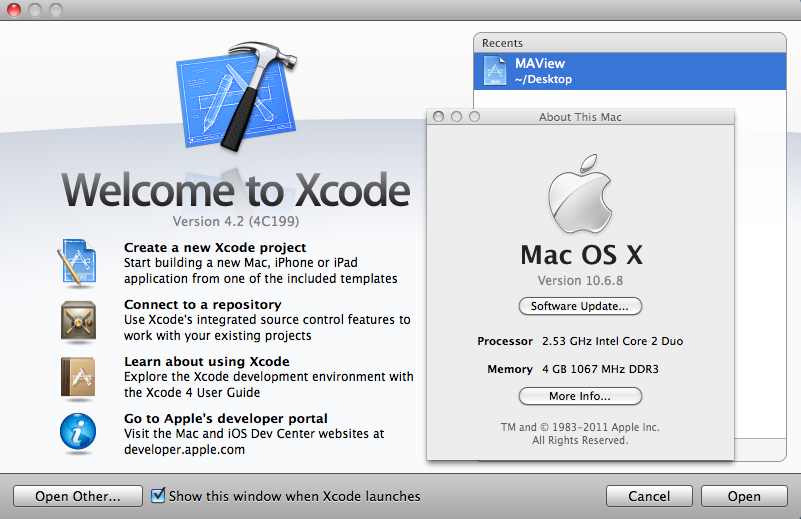Click the About This Mac title bar
This screenshot has height=519, width=801.
pyautogui.click(x=580, y=116)
